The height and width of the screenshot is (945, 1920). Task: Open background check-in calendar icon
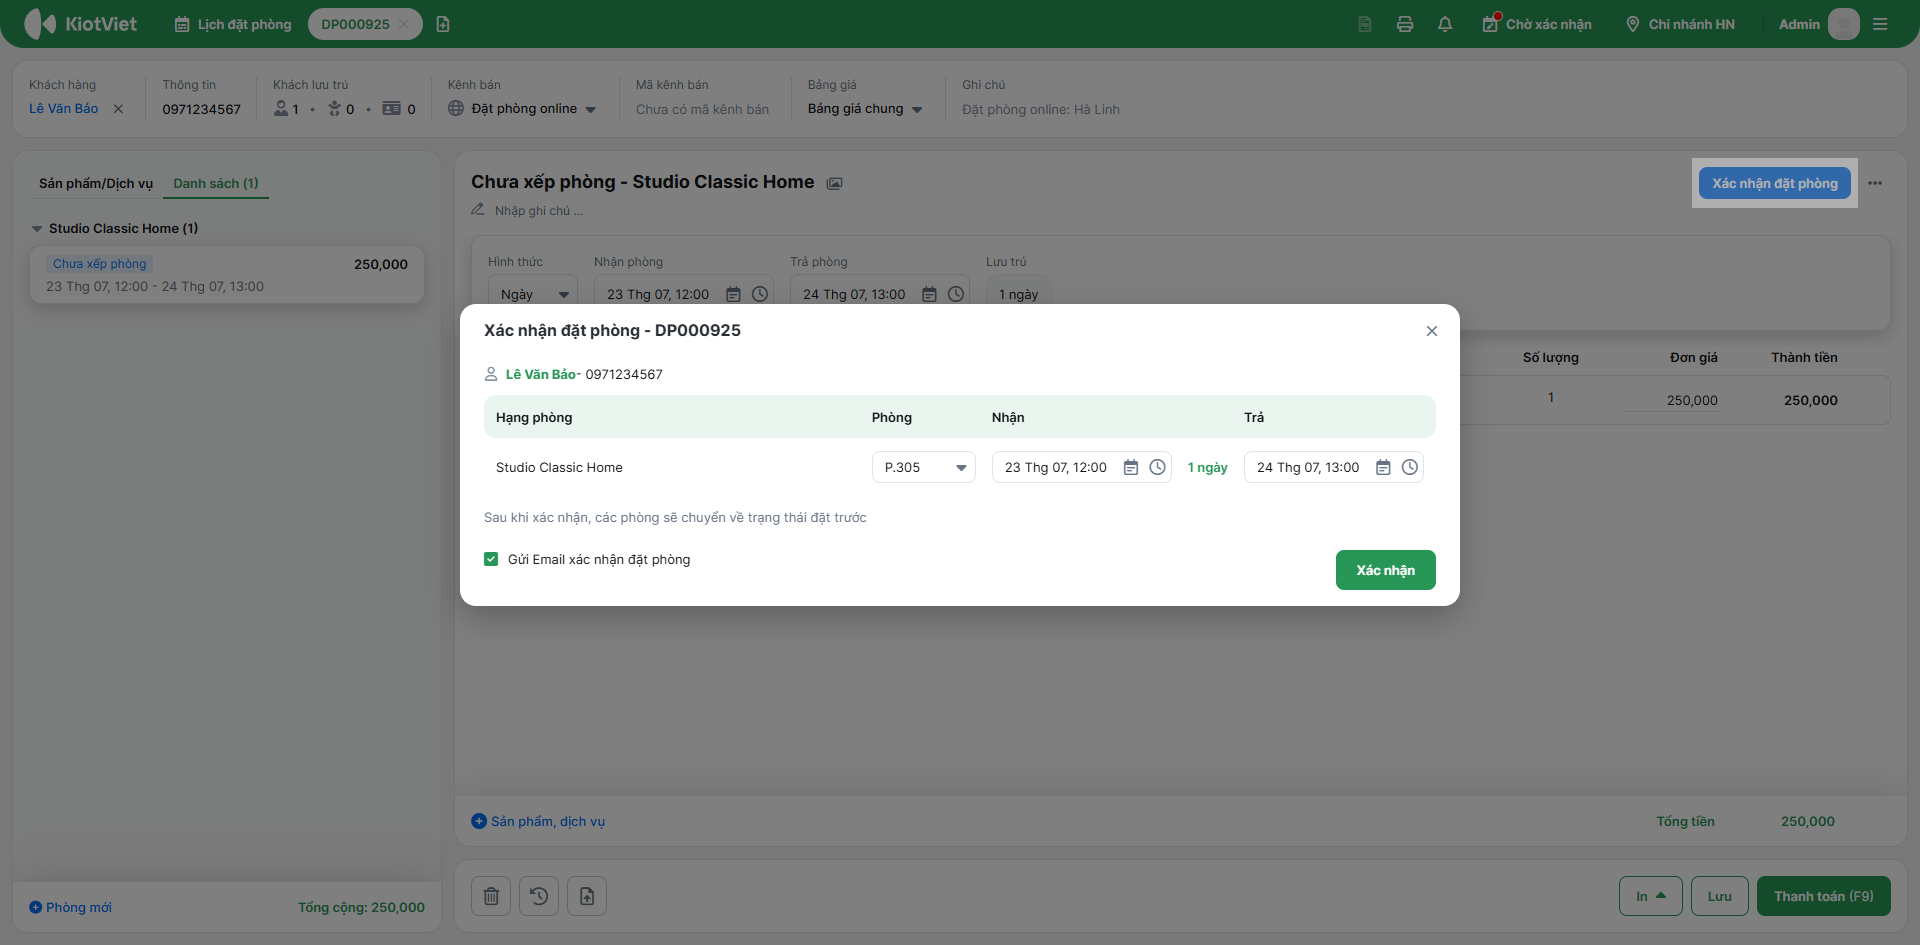click(733, 294)
